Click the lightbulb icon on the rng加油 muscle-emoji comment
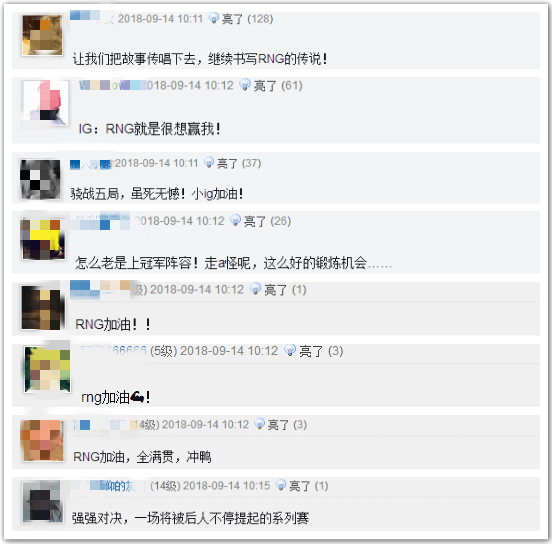Screen dimensions: 552x544 (x=290, y=350)
